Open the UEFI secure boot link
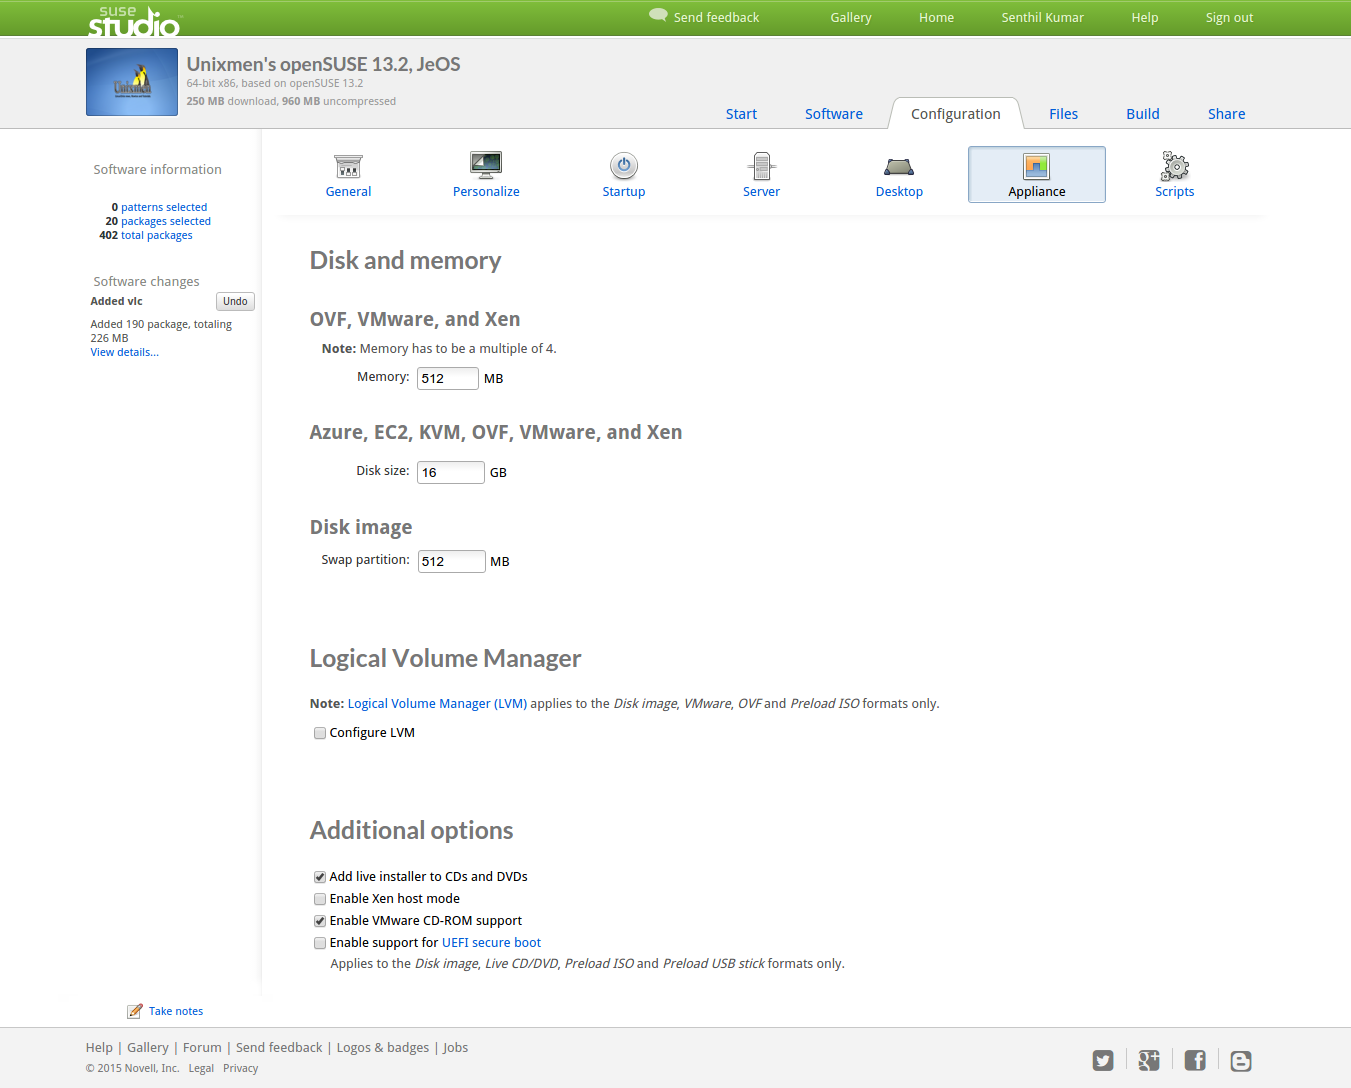 (491, 942)
